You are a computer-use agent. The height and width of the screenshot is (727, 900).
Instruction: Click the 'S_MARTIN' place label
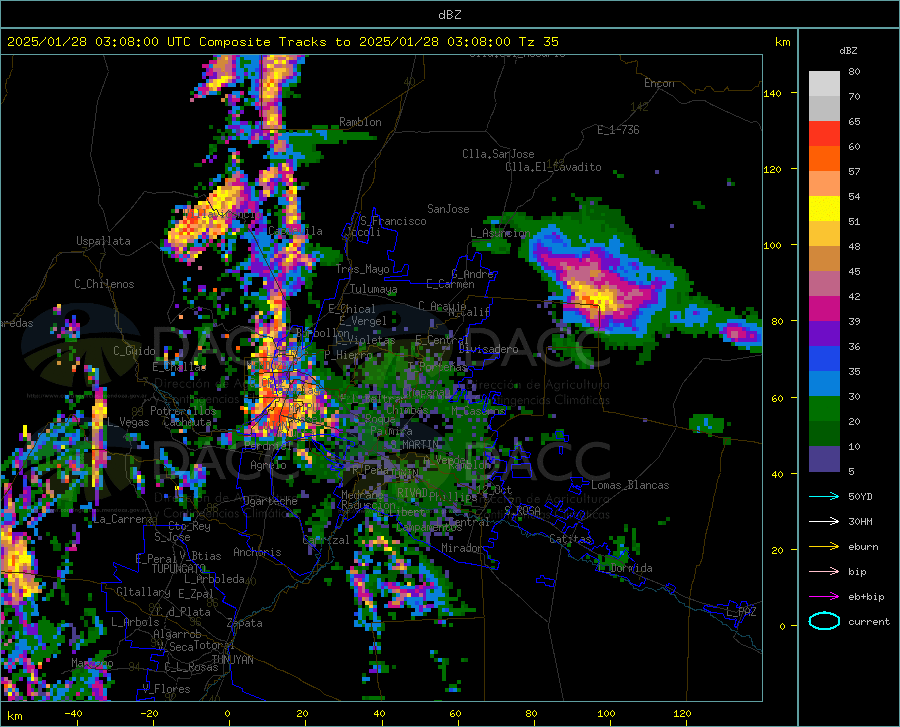click(414, 445)
